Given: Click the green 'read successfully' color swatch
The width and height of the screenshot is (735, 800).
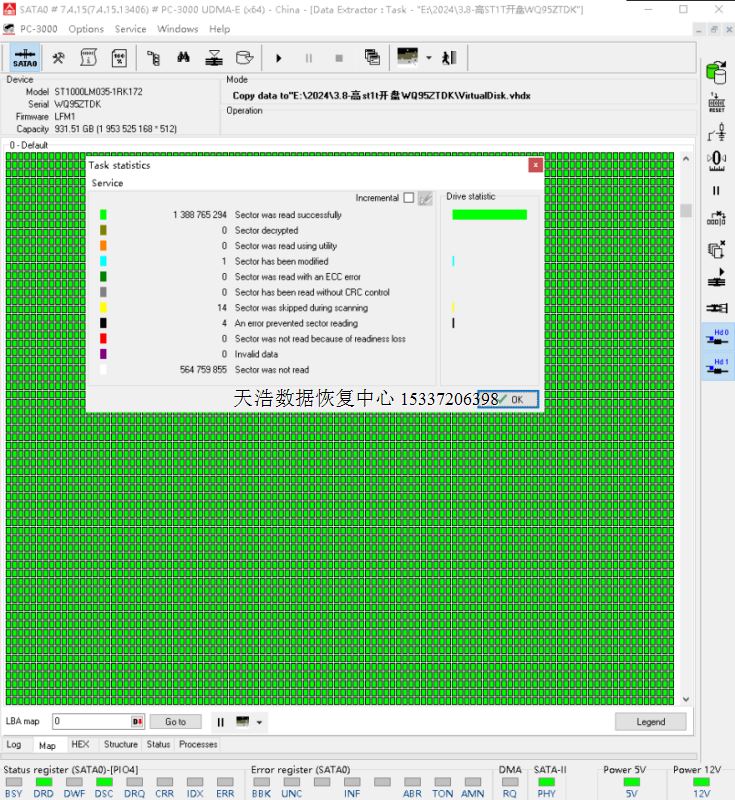Looking at the screenshot, I should pyautogui.click(x=103, y=215).
